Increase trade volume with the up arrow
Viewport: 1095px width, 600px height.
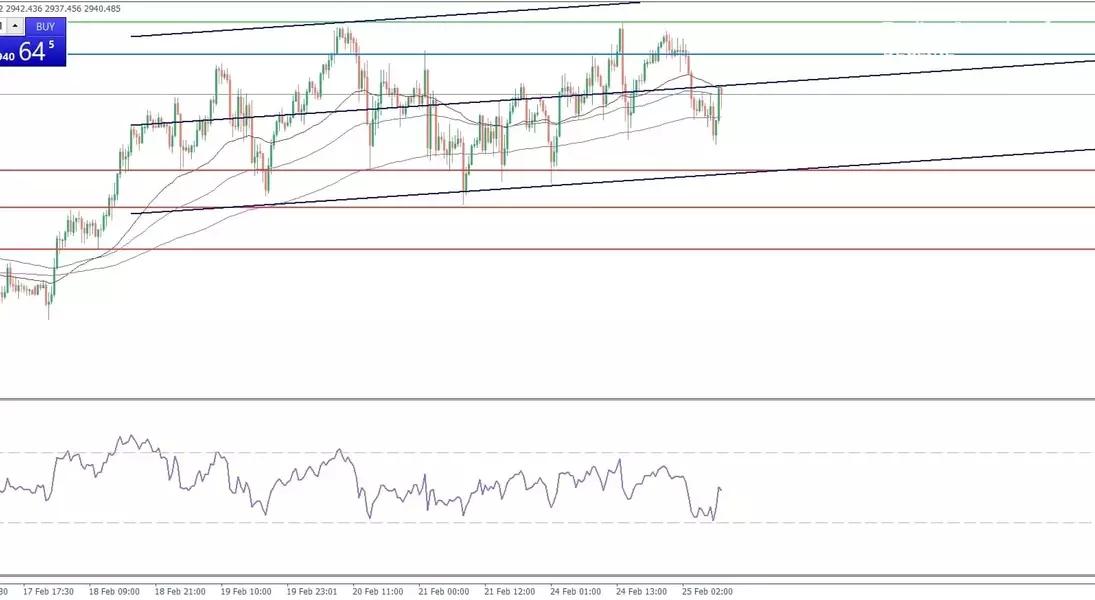tap(15, 27)
